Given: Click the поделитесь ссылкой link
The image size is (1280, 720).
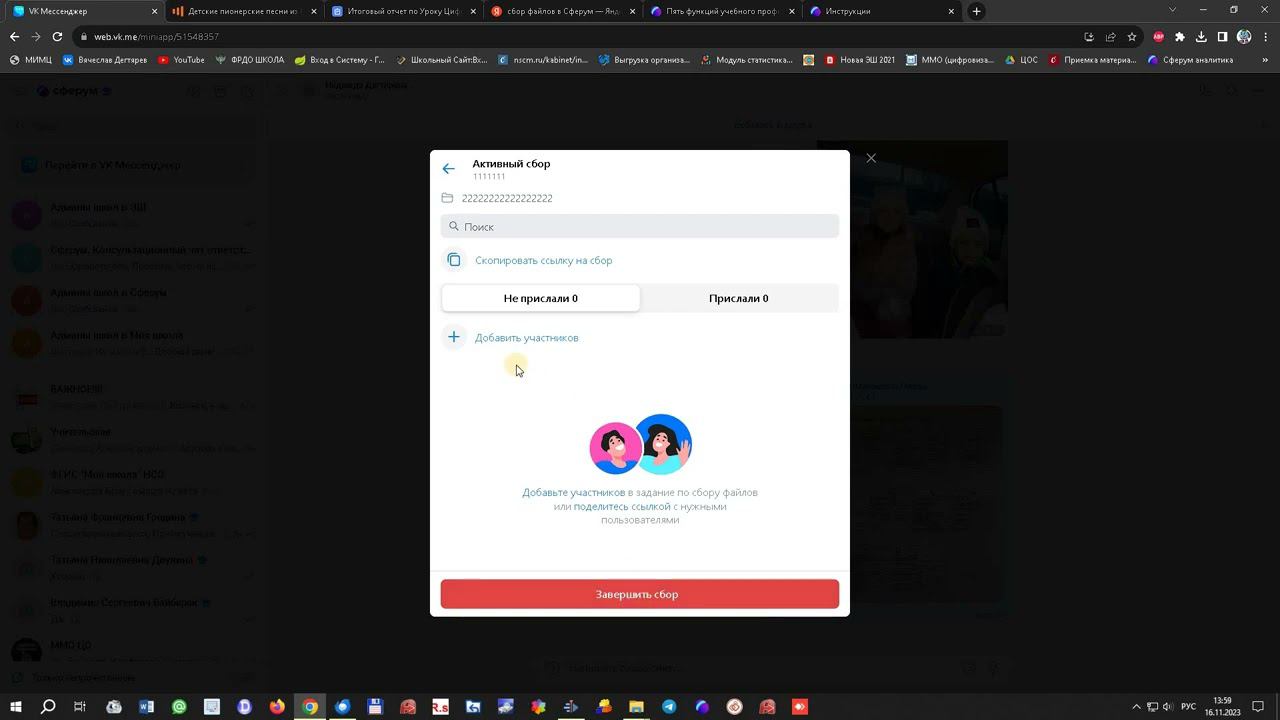Looking at the screenshot, I should pyautogui.click(x=622, y=506).
